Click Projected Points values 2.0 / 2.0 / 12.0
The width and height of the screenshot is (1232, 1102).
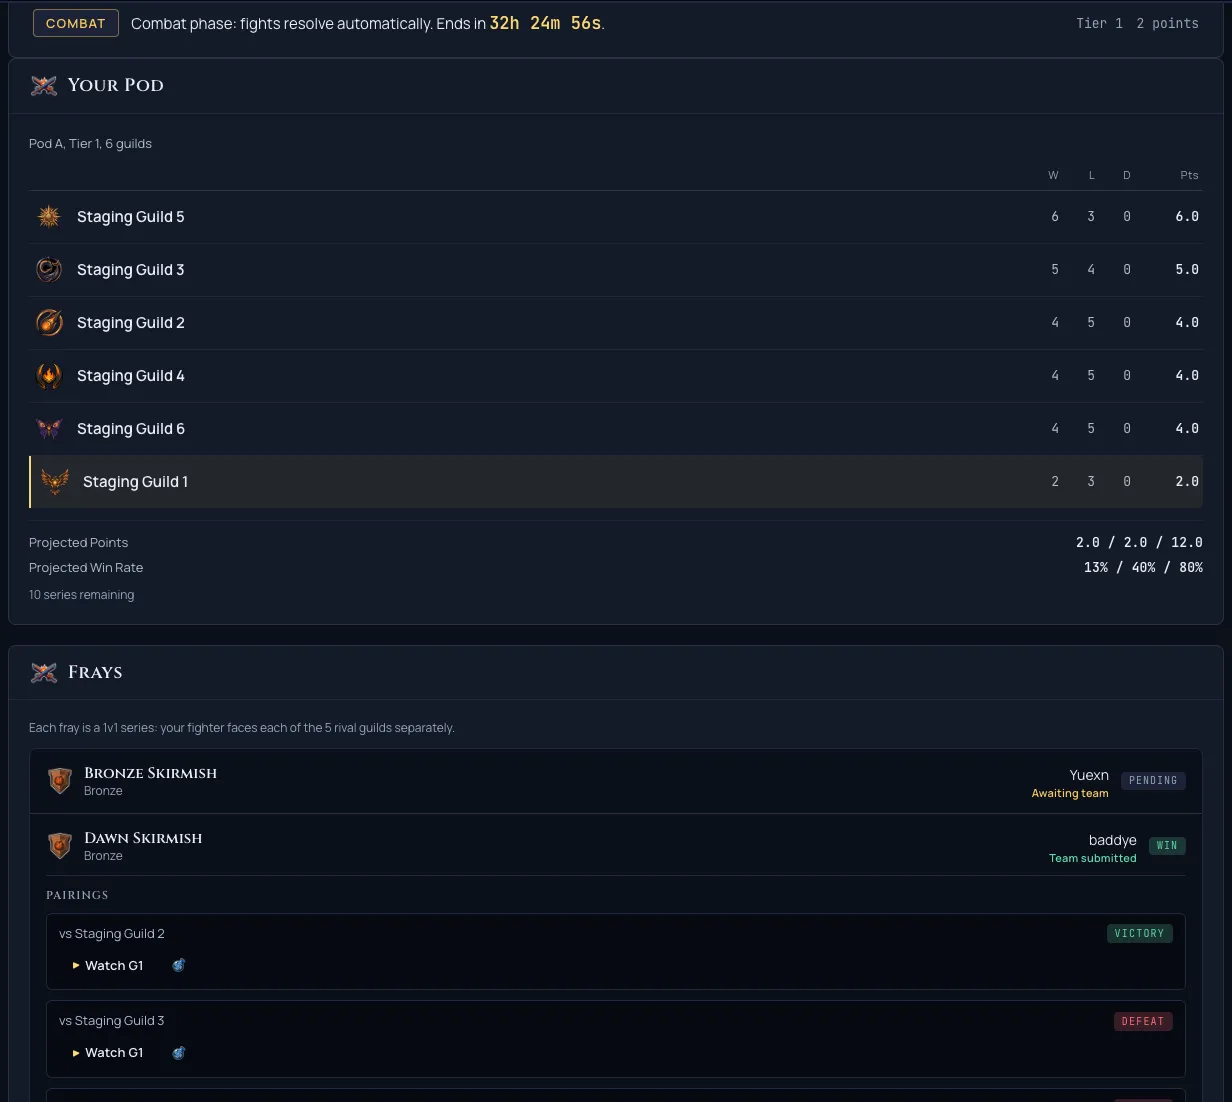click(1139, 542)
